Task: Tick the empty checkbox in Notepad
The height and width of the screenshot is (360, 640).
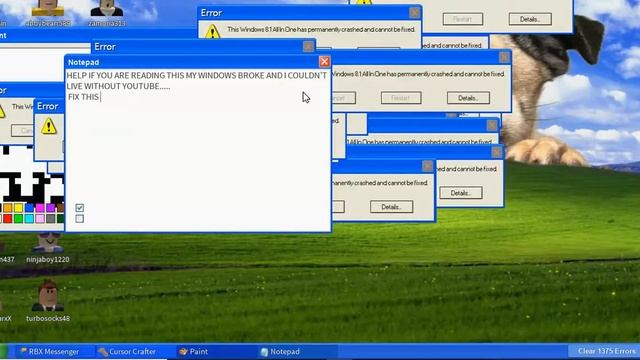Action: click(x=80, y=219)
